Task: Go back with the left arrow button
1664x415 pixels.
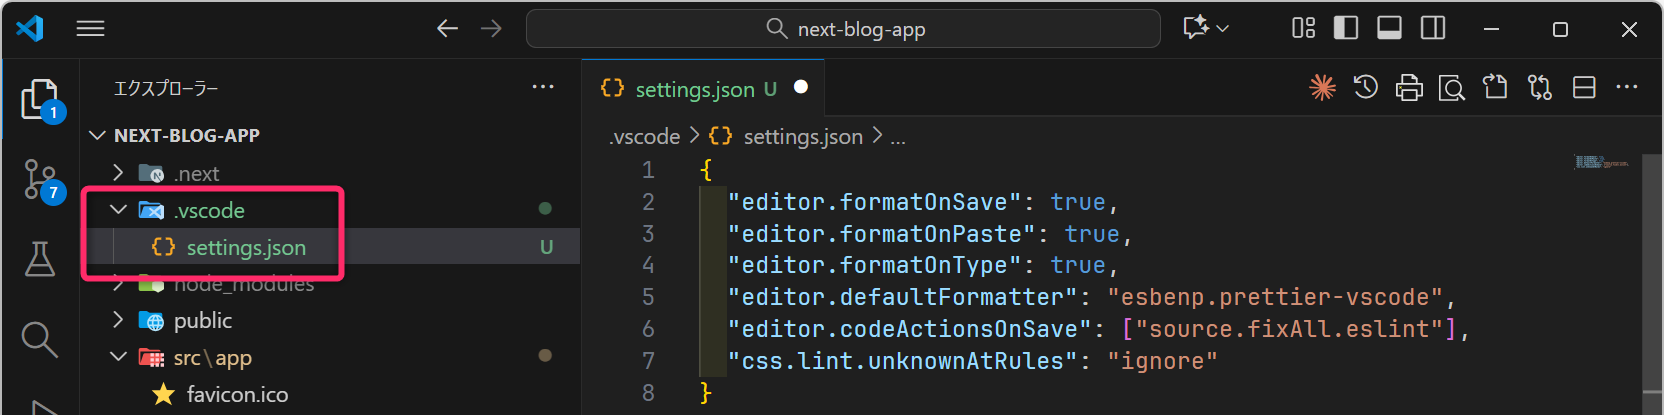Action: tap(447, 29)
